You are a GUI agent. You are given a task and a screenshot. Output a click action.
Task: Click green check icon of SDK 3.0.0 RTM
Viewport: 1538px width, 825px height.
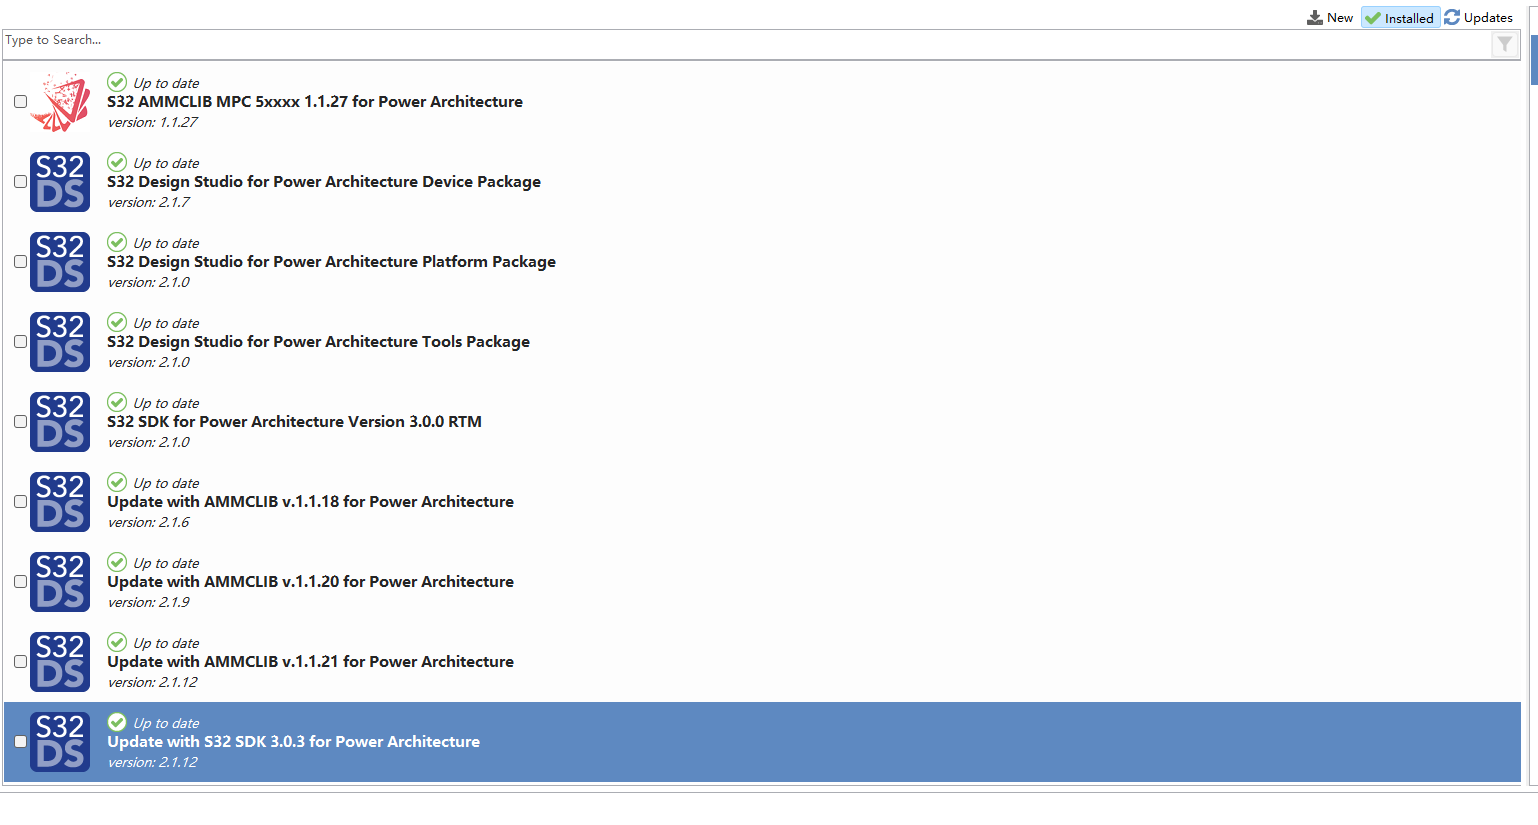[117, 402]
